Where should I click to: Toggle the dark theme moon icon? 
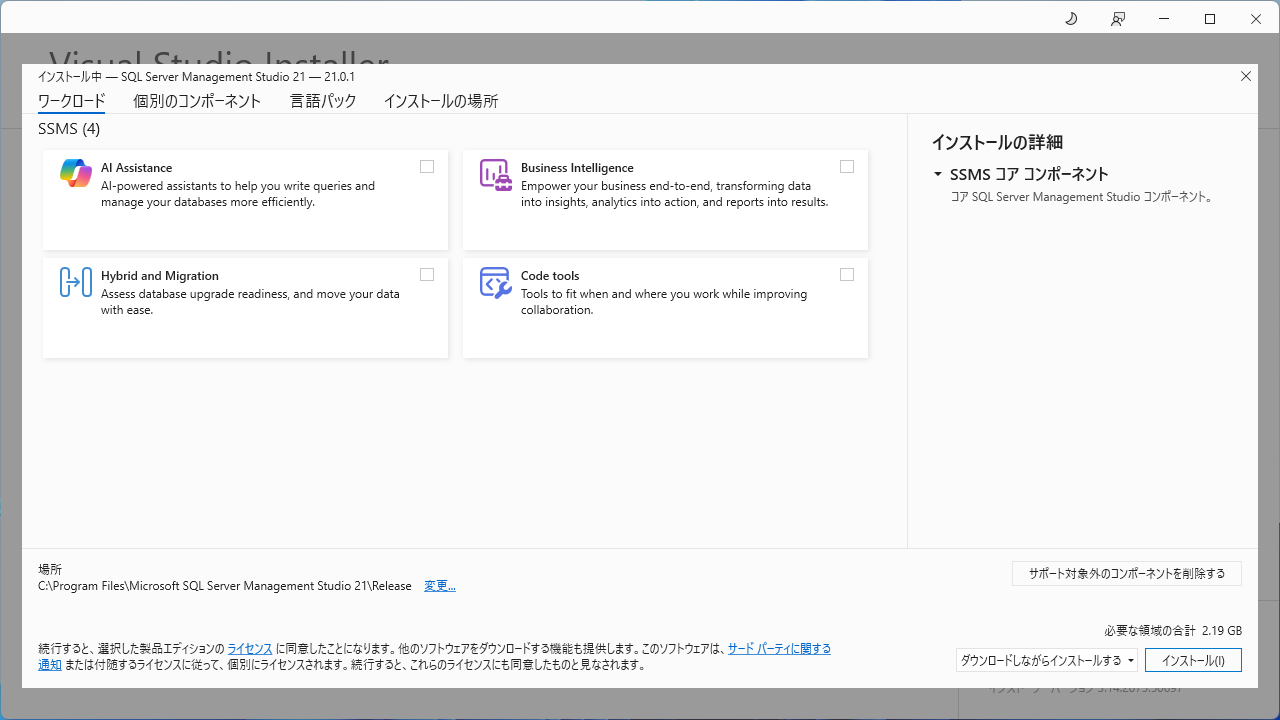(1071, 19)
